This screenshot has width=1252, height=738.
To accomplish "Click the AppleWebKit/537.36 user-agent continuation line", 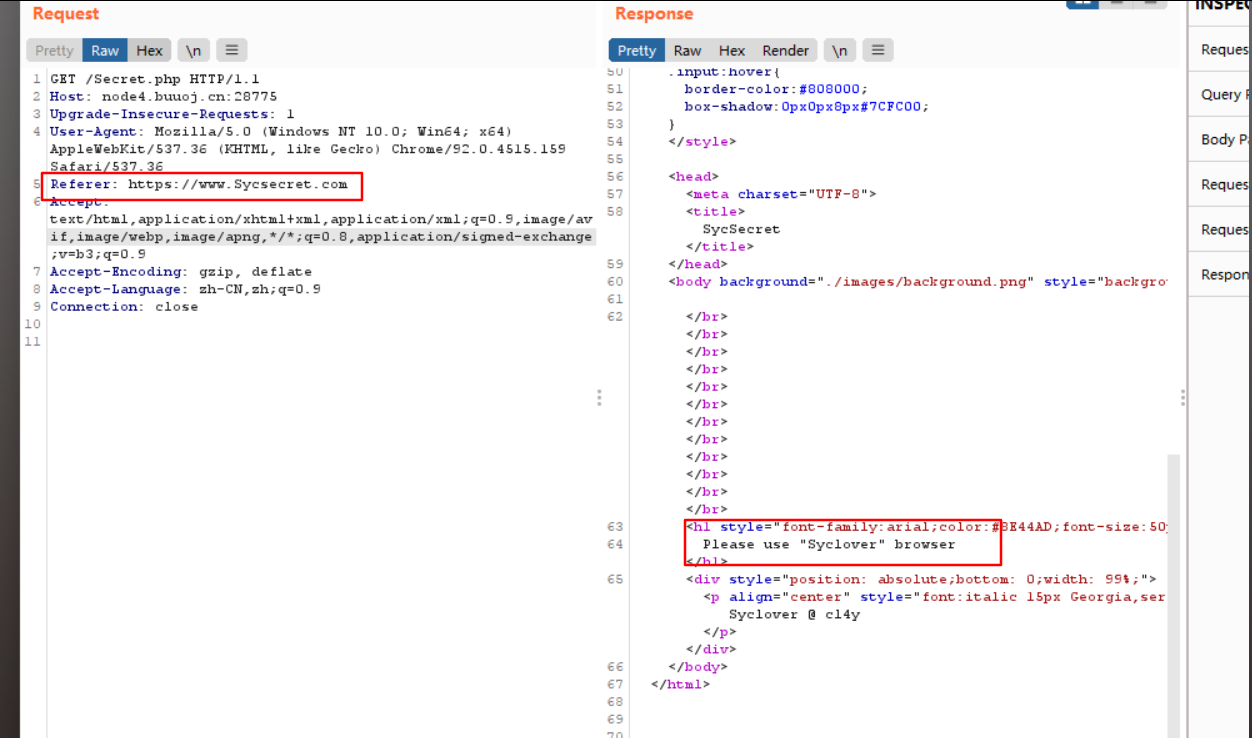I will pyautogui.click(x=308, y=149).
